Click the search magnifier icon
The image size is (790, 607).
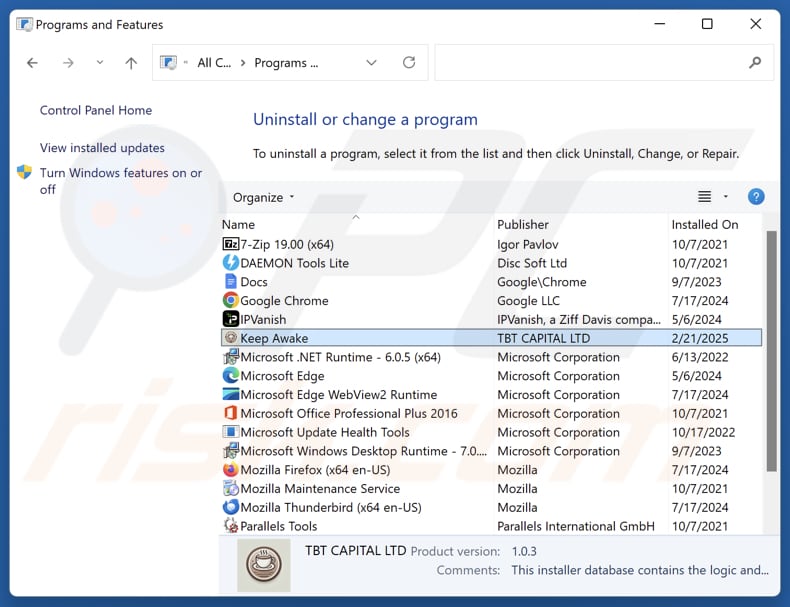tap(754, 62)
